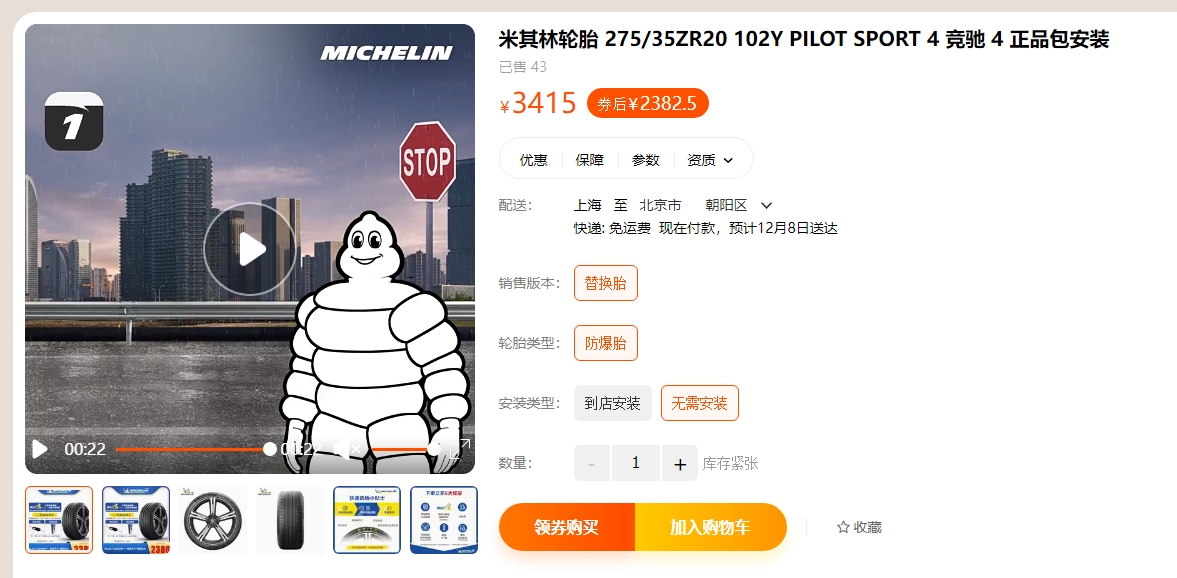Expand the 资质 dropdown chevron
This screenshot has height=578, width=1177.
coord(728,160)
